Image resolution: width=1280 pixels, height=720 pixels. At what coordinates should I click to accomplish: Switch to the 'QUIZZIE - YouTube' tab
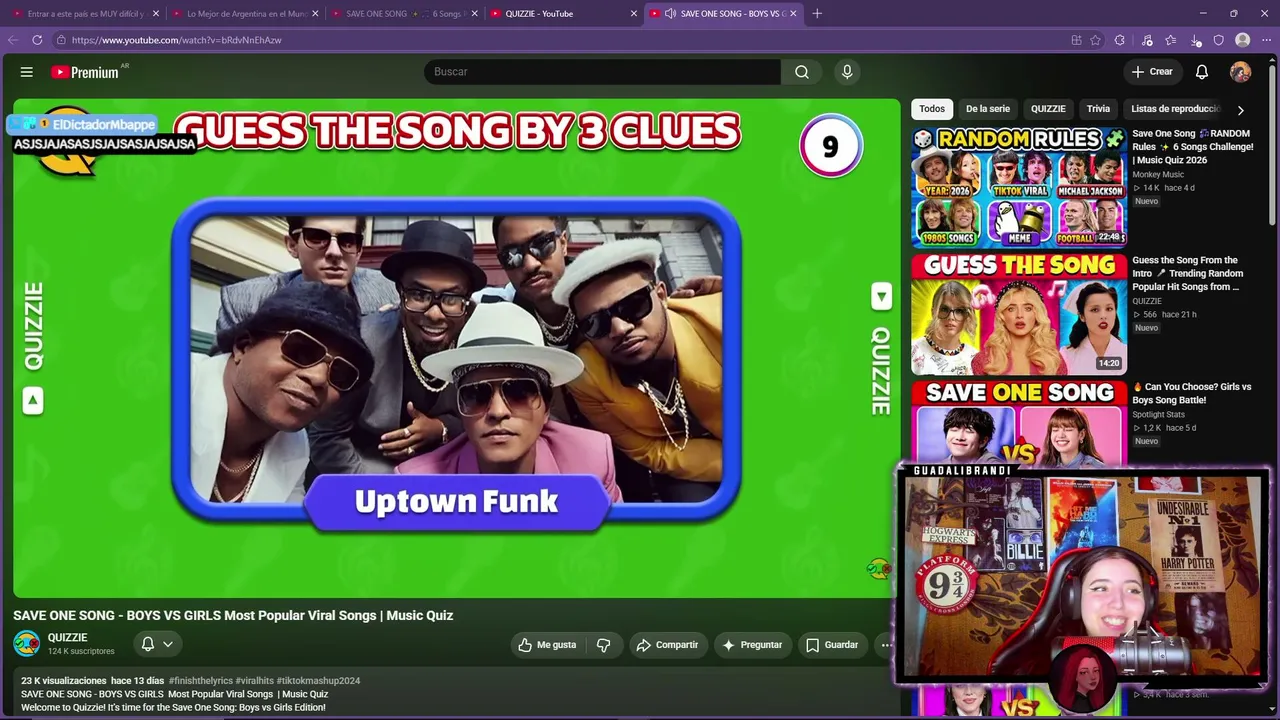point(562,14)
